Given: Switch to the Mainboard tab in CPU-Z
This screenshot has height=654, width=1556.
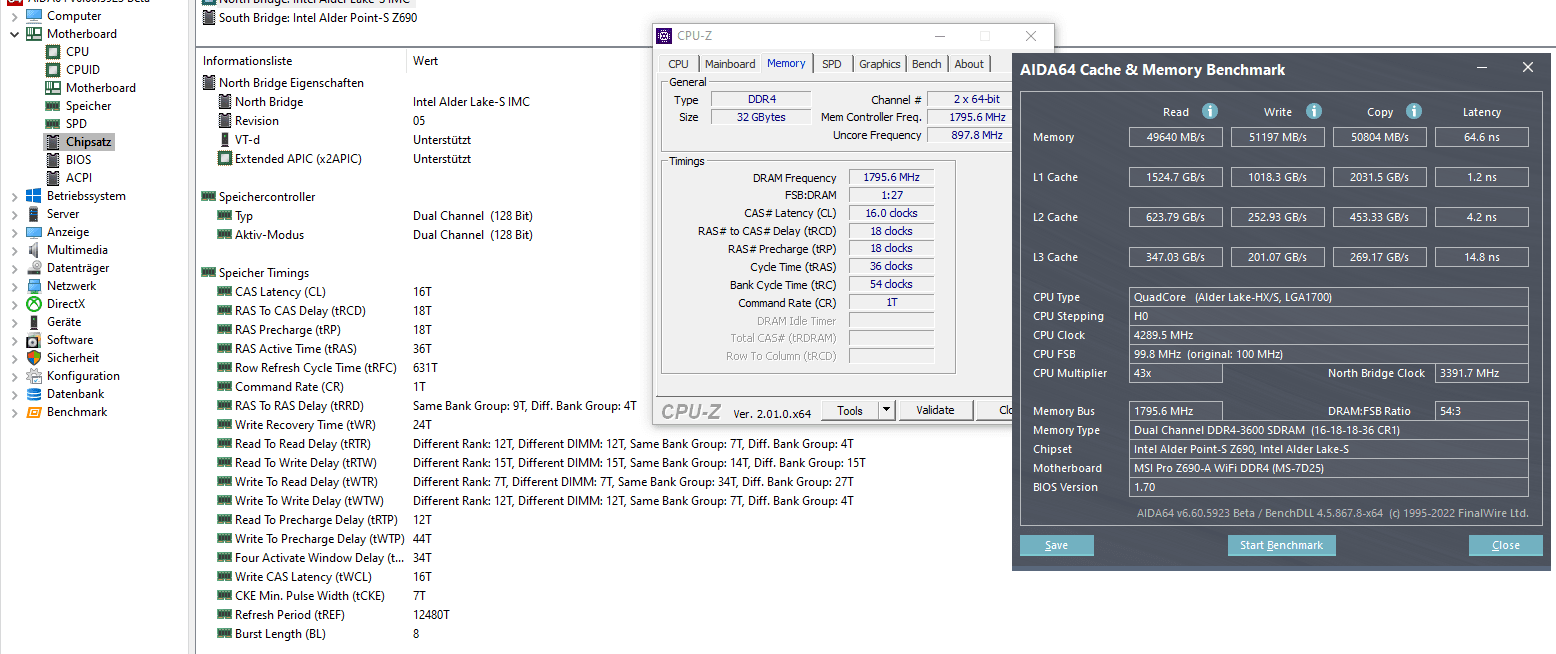Looking at the screenshot, I should (x=730, y=64).
